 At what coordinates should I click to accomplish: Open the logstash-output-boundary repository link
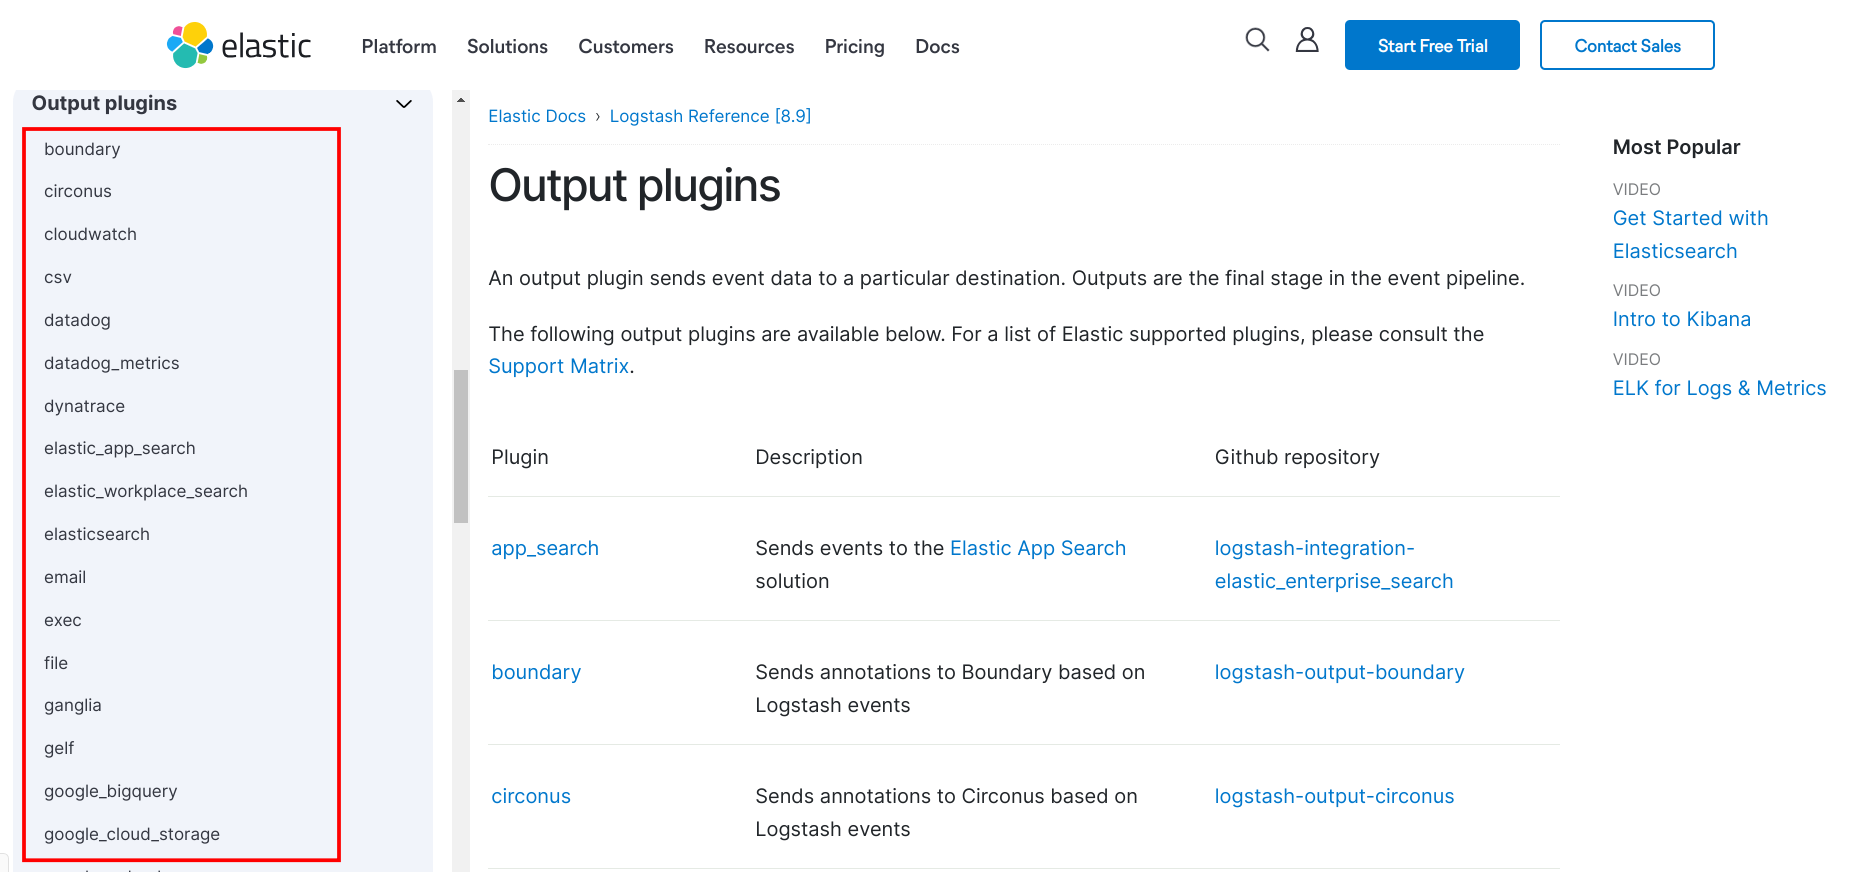[1339, 672]
